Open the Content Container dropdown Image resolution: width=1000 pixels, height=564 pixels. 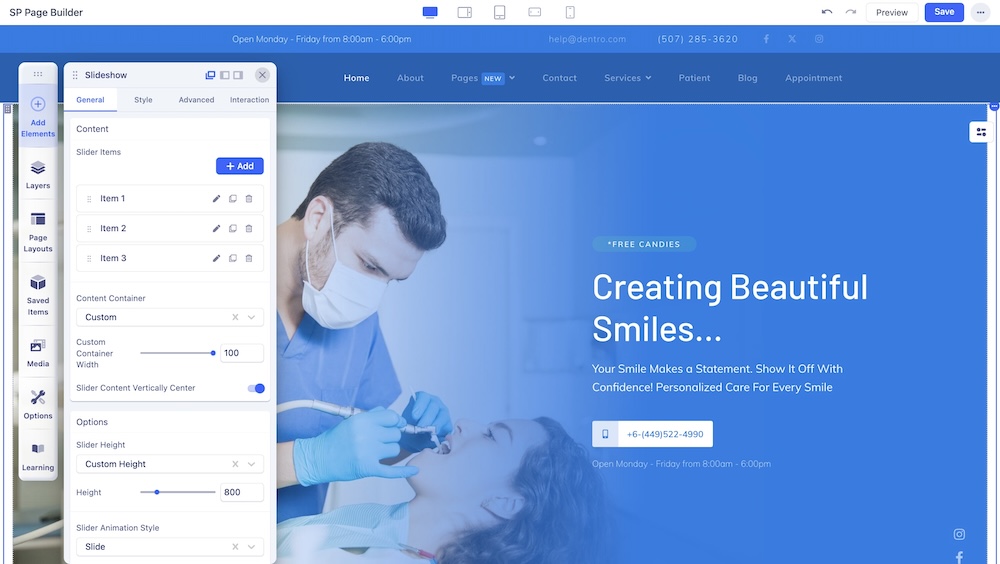point(170,317)
